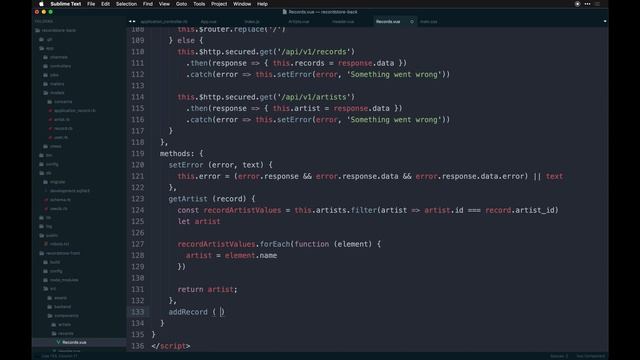Open the Tools menu

[x=199, y=4]
